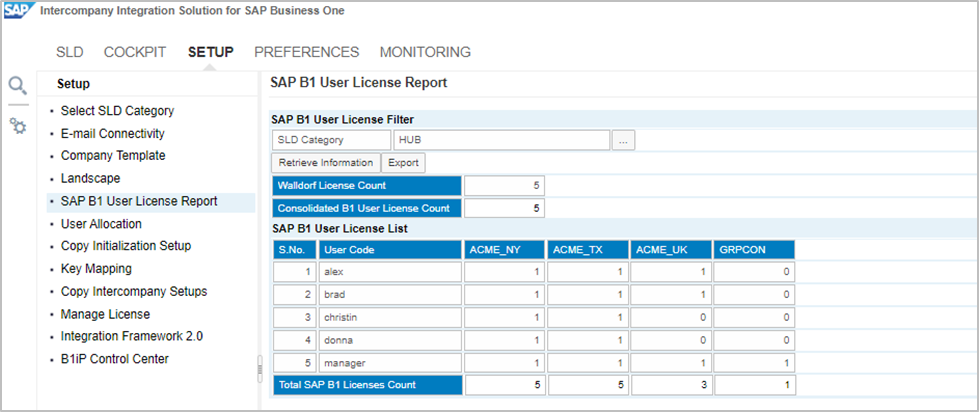Image resolution: width=979 pixels, height=412 pixels.
Task: Select Manage License in sidebar
Action: click(x=104, y=314)
